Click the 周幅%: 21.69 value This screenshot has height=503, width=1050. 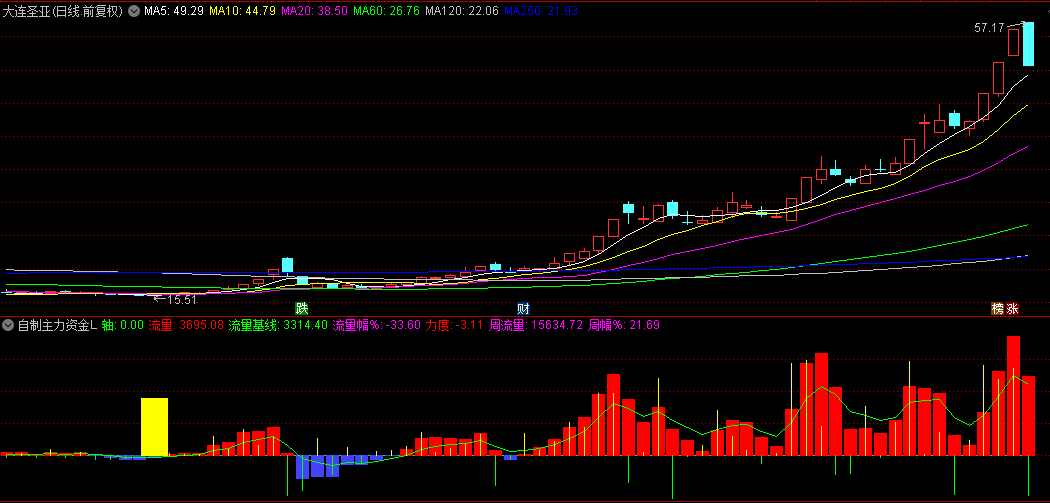pos(624,326)
